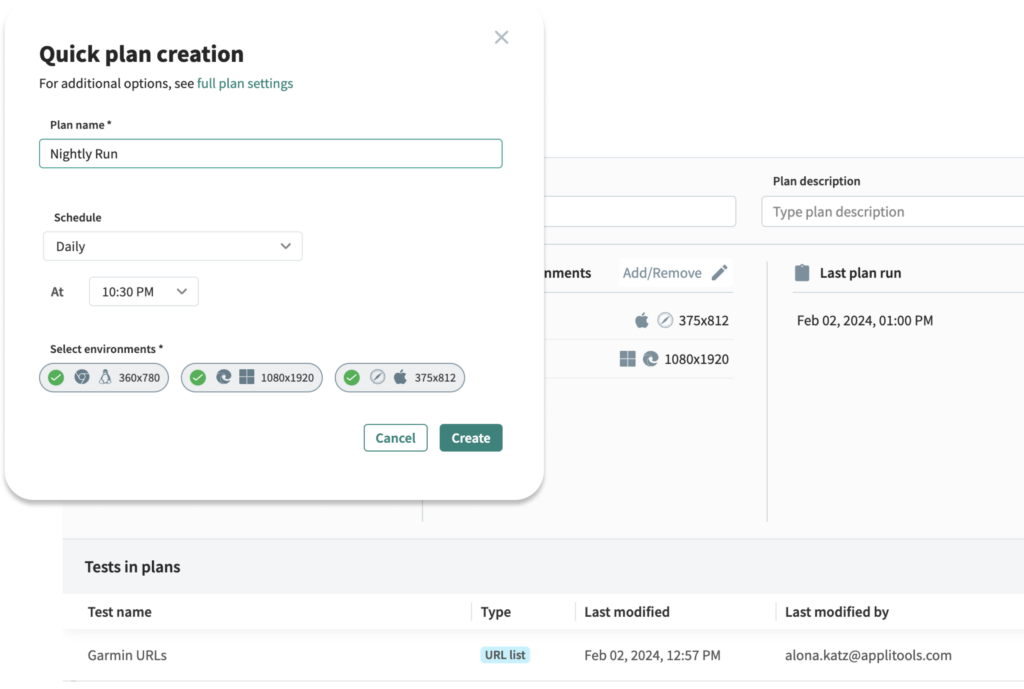Deselect the checkmark on the 1080x1920 environment
Image resolution: width=1024 pixels, height=689 pixels.
(197, 377)
